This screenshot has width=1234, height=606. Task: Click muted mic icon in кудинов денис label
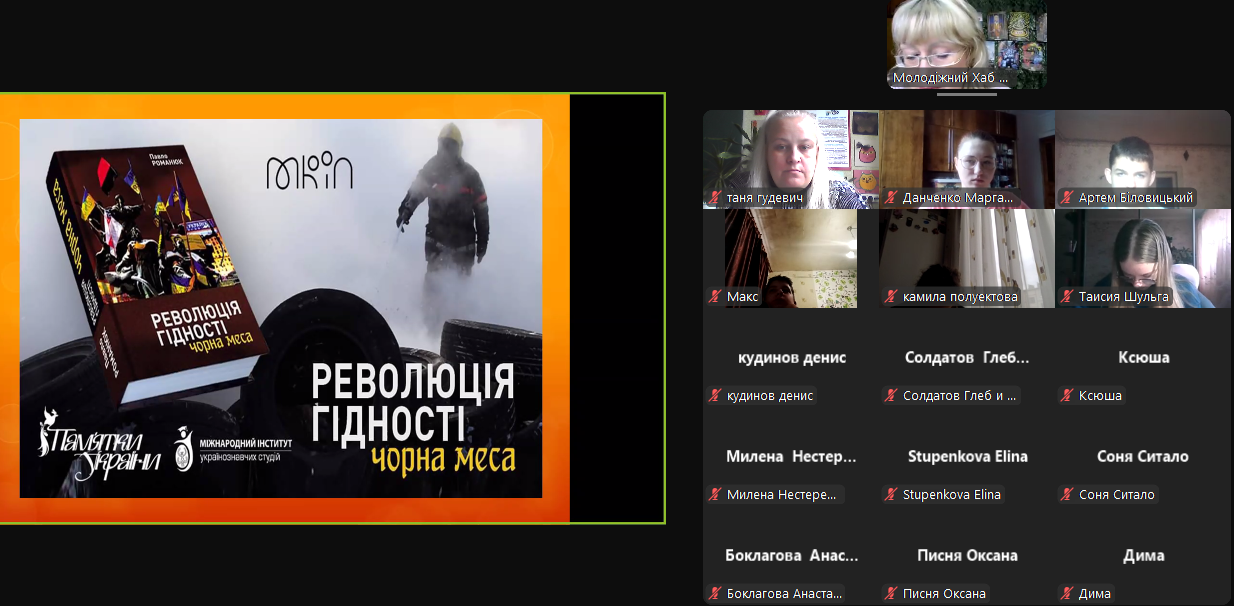pos(715,396)
